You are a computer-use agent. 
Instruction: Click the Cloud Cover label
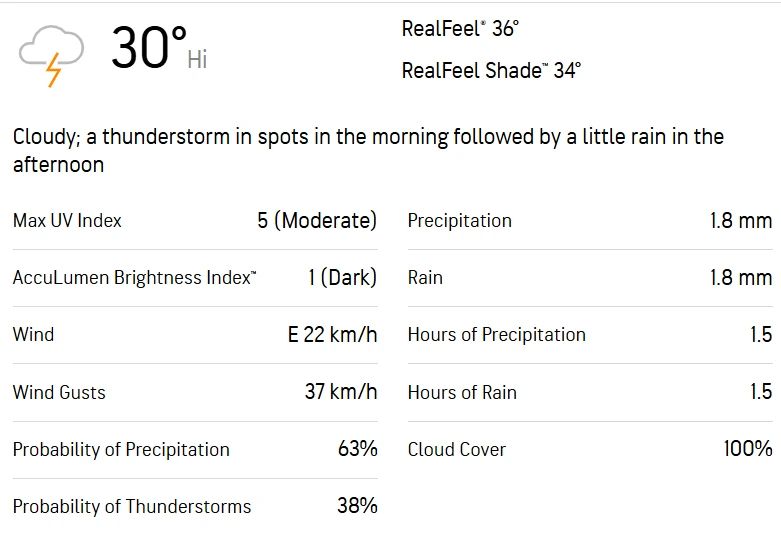click(456, 449)
